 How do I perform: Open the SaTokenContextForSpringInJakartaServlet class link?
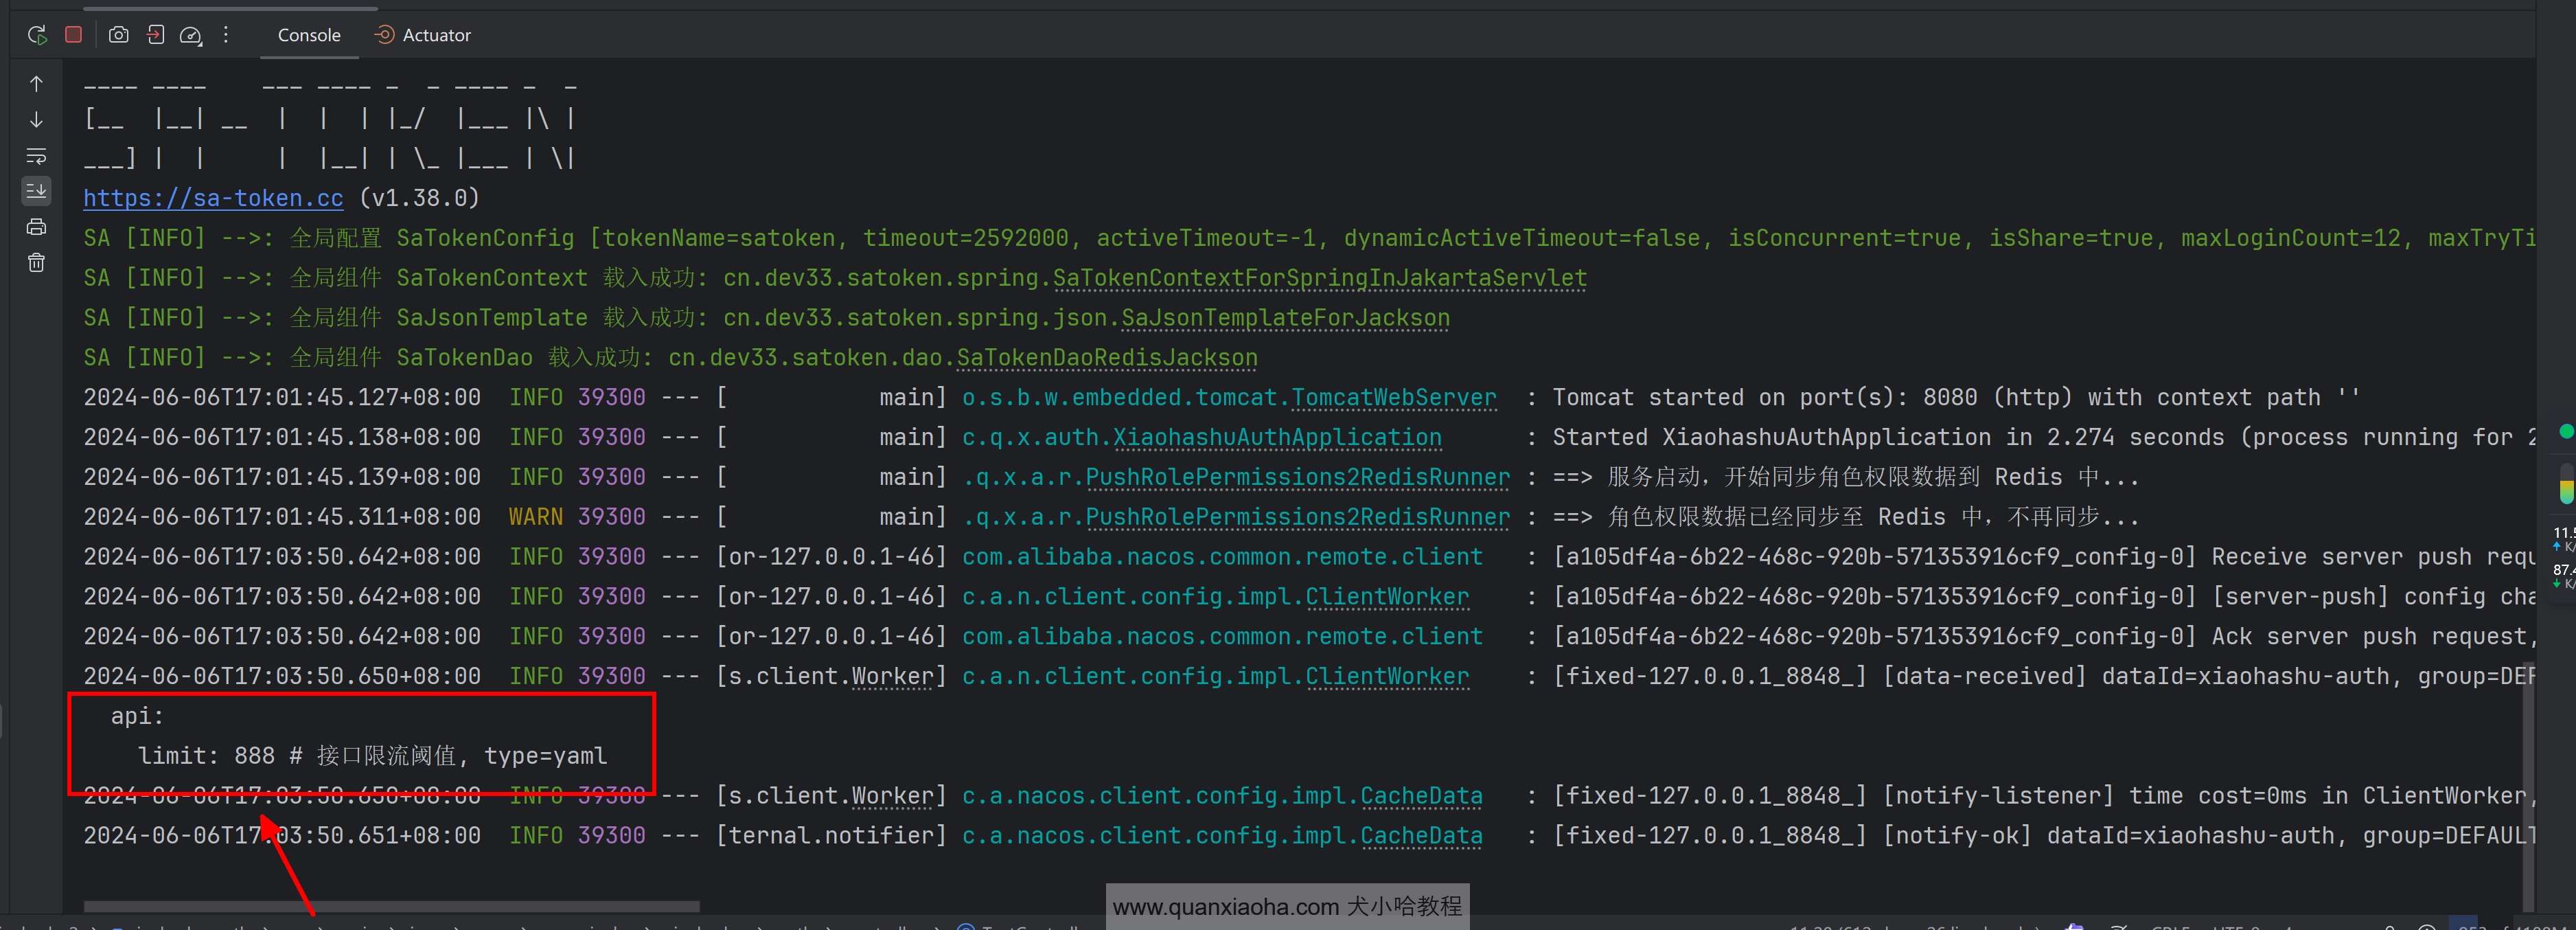click(1319, 278)
